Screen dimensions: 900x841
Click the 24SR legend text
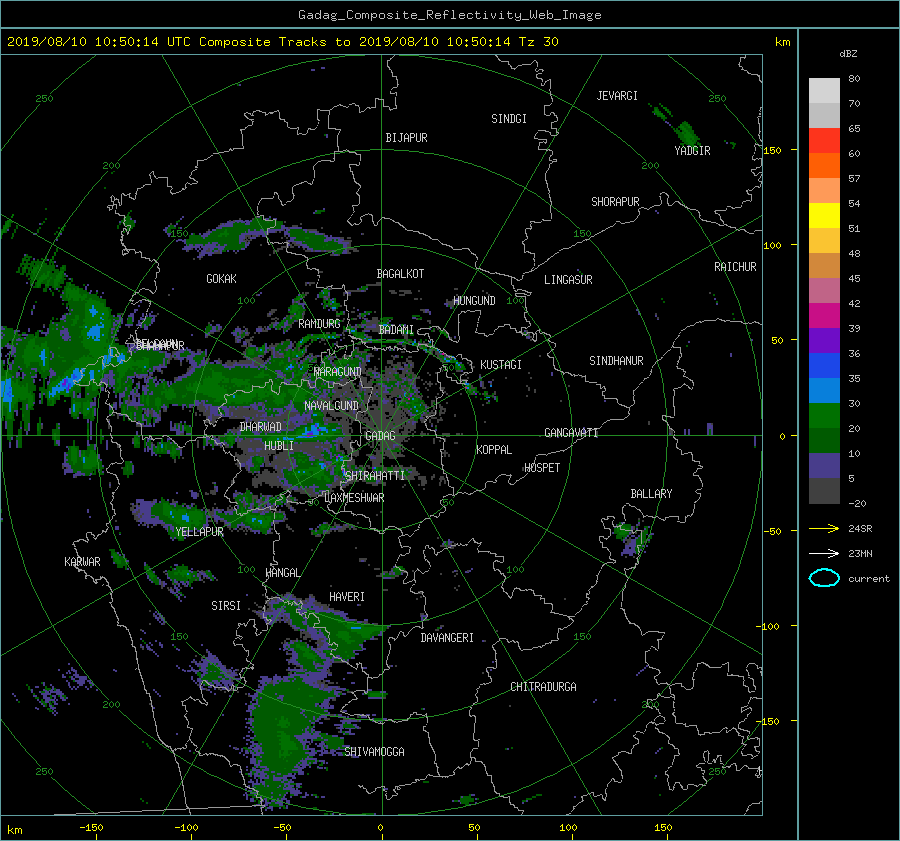pyautogui.click(x=860, y=528)
